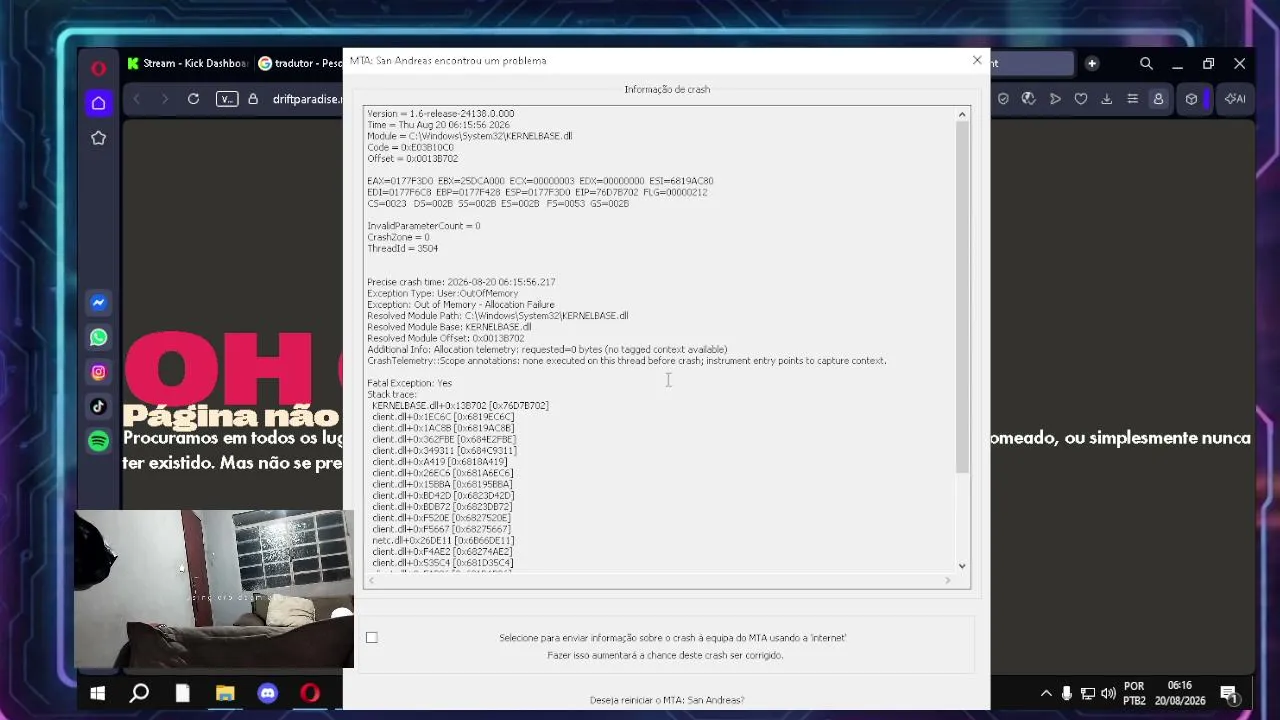Viewport: 1280px width, 720px height.
Task: Open the Opera menu logo
Action: [98, 68]
